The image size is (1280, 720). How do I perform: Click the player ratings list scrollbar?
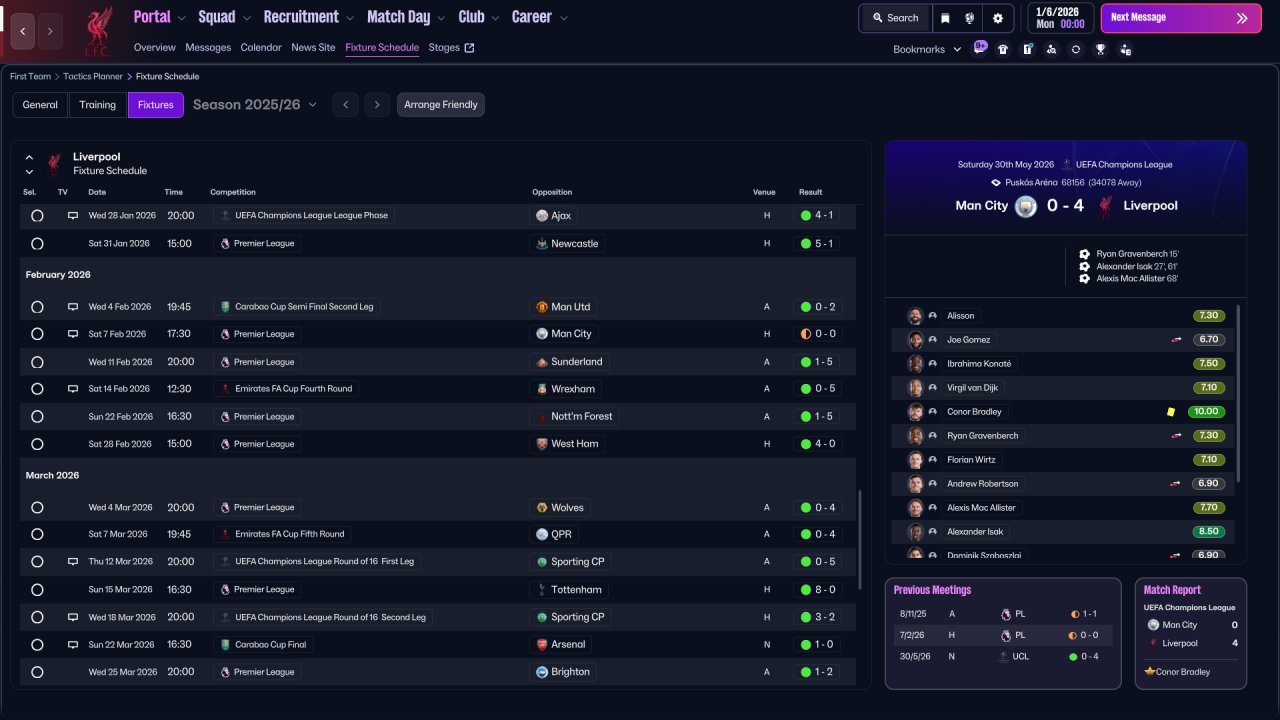[x=1238, y=394]
